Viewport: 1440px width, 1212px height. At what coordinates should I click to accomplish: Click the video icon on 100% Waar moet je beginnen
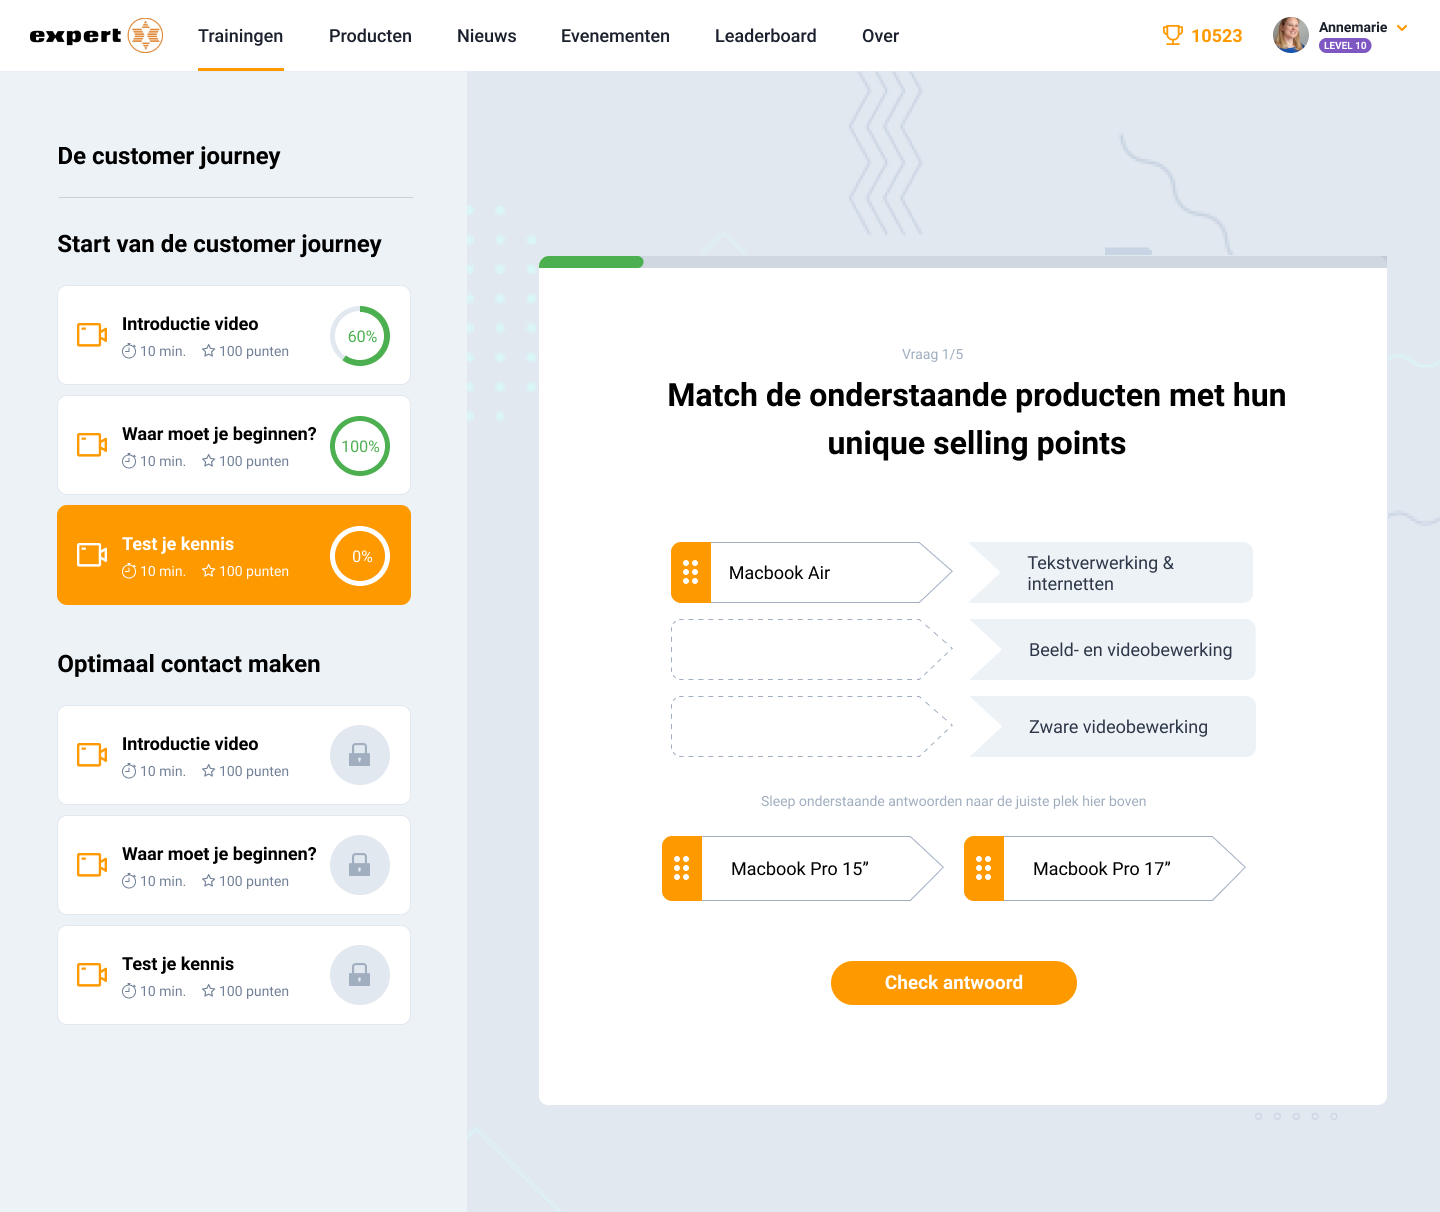pyautogui.click(x=92, y=445)
